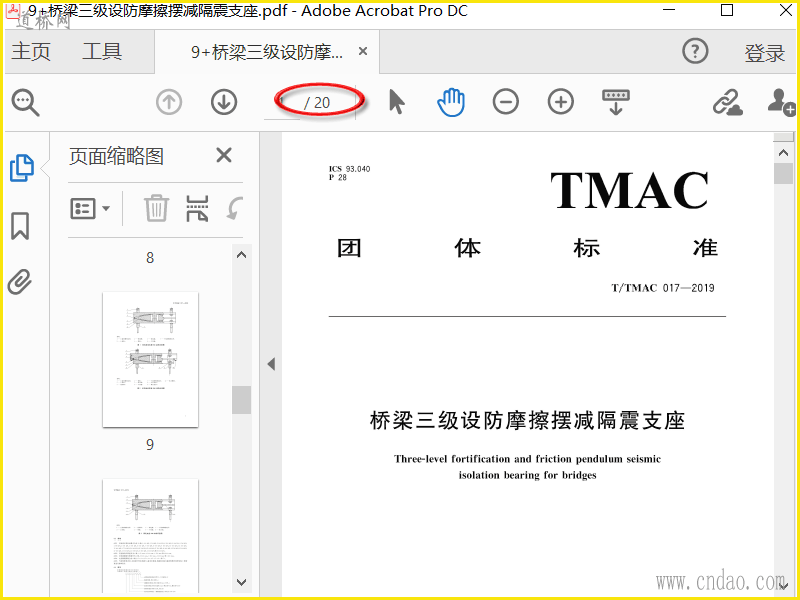Click the 页面缩略图 panel title
The height and width of the screenshot is (600, 800).
point(116,156)
